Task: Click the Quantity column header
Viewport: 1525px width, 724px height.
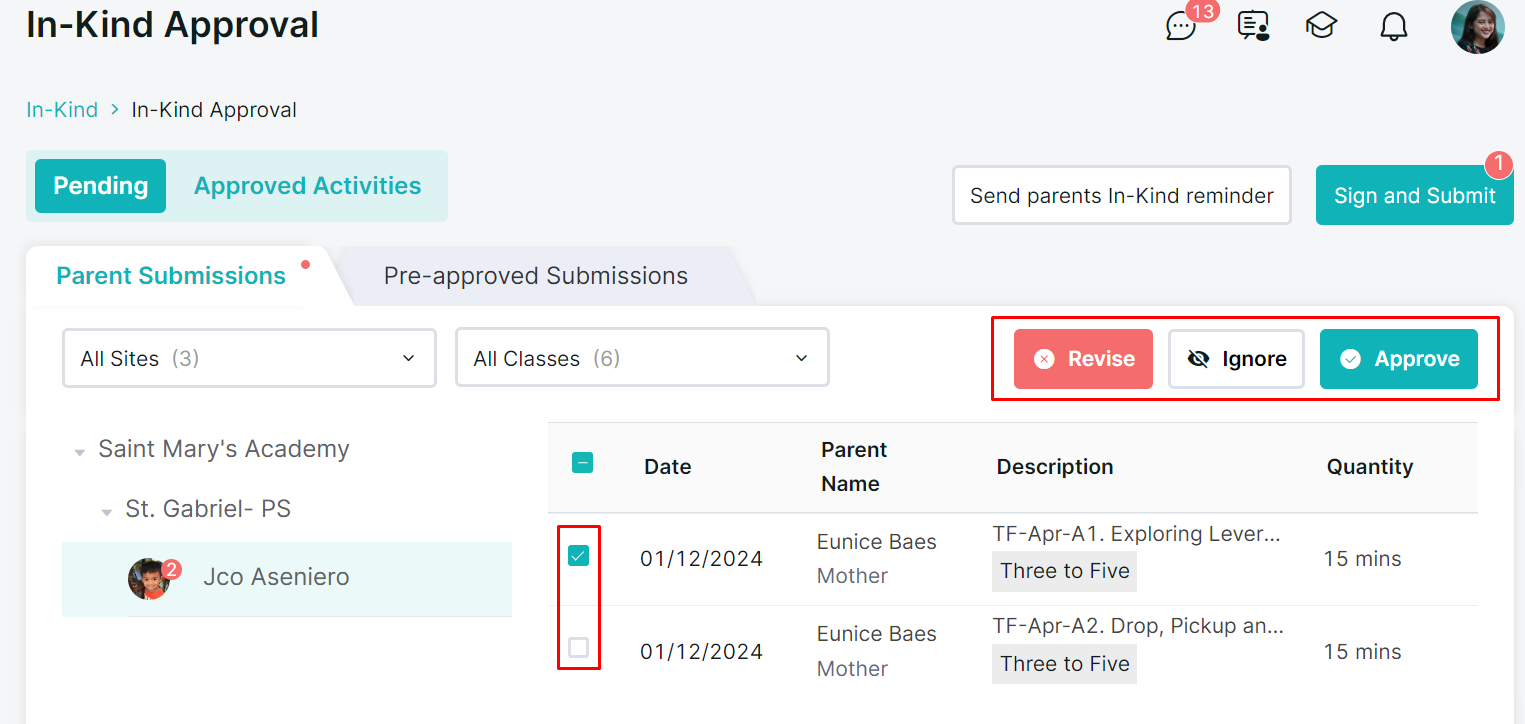Action: click(1370, 467)
